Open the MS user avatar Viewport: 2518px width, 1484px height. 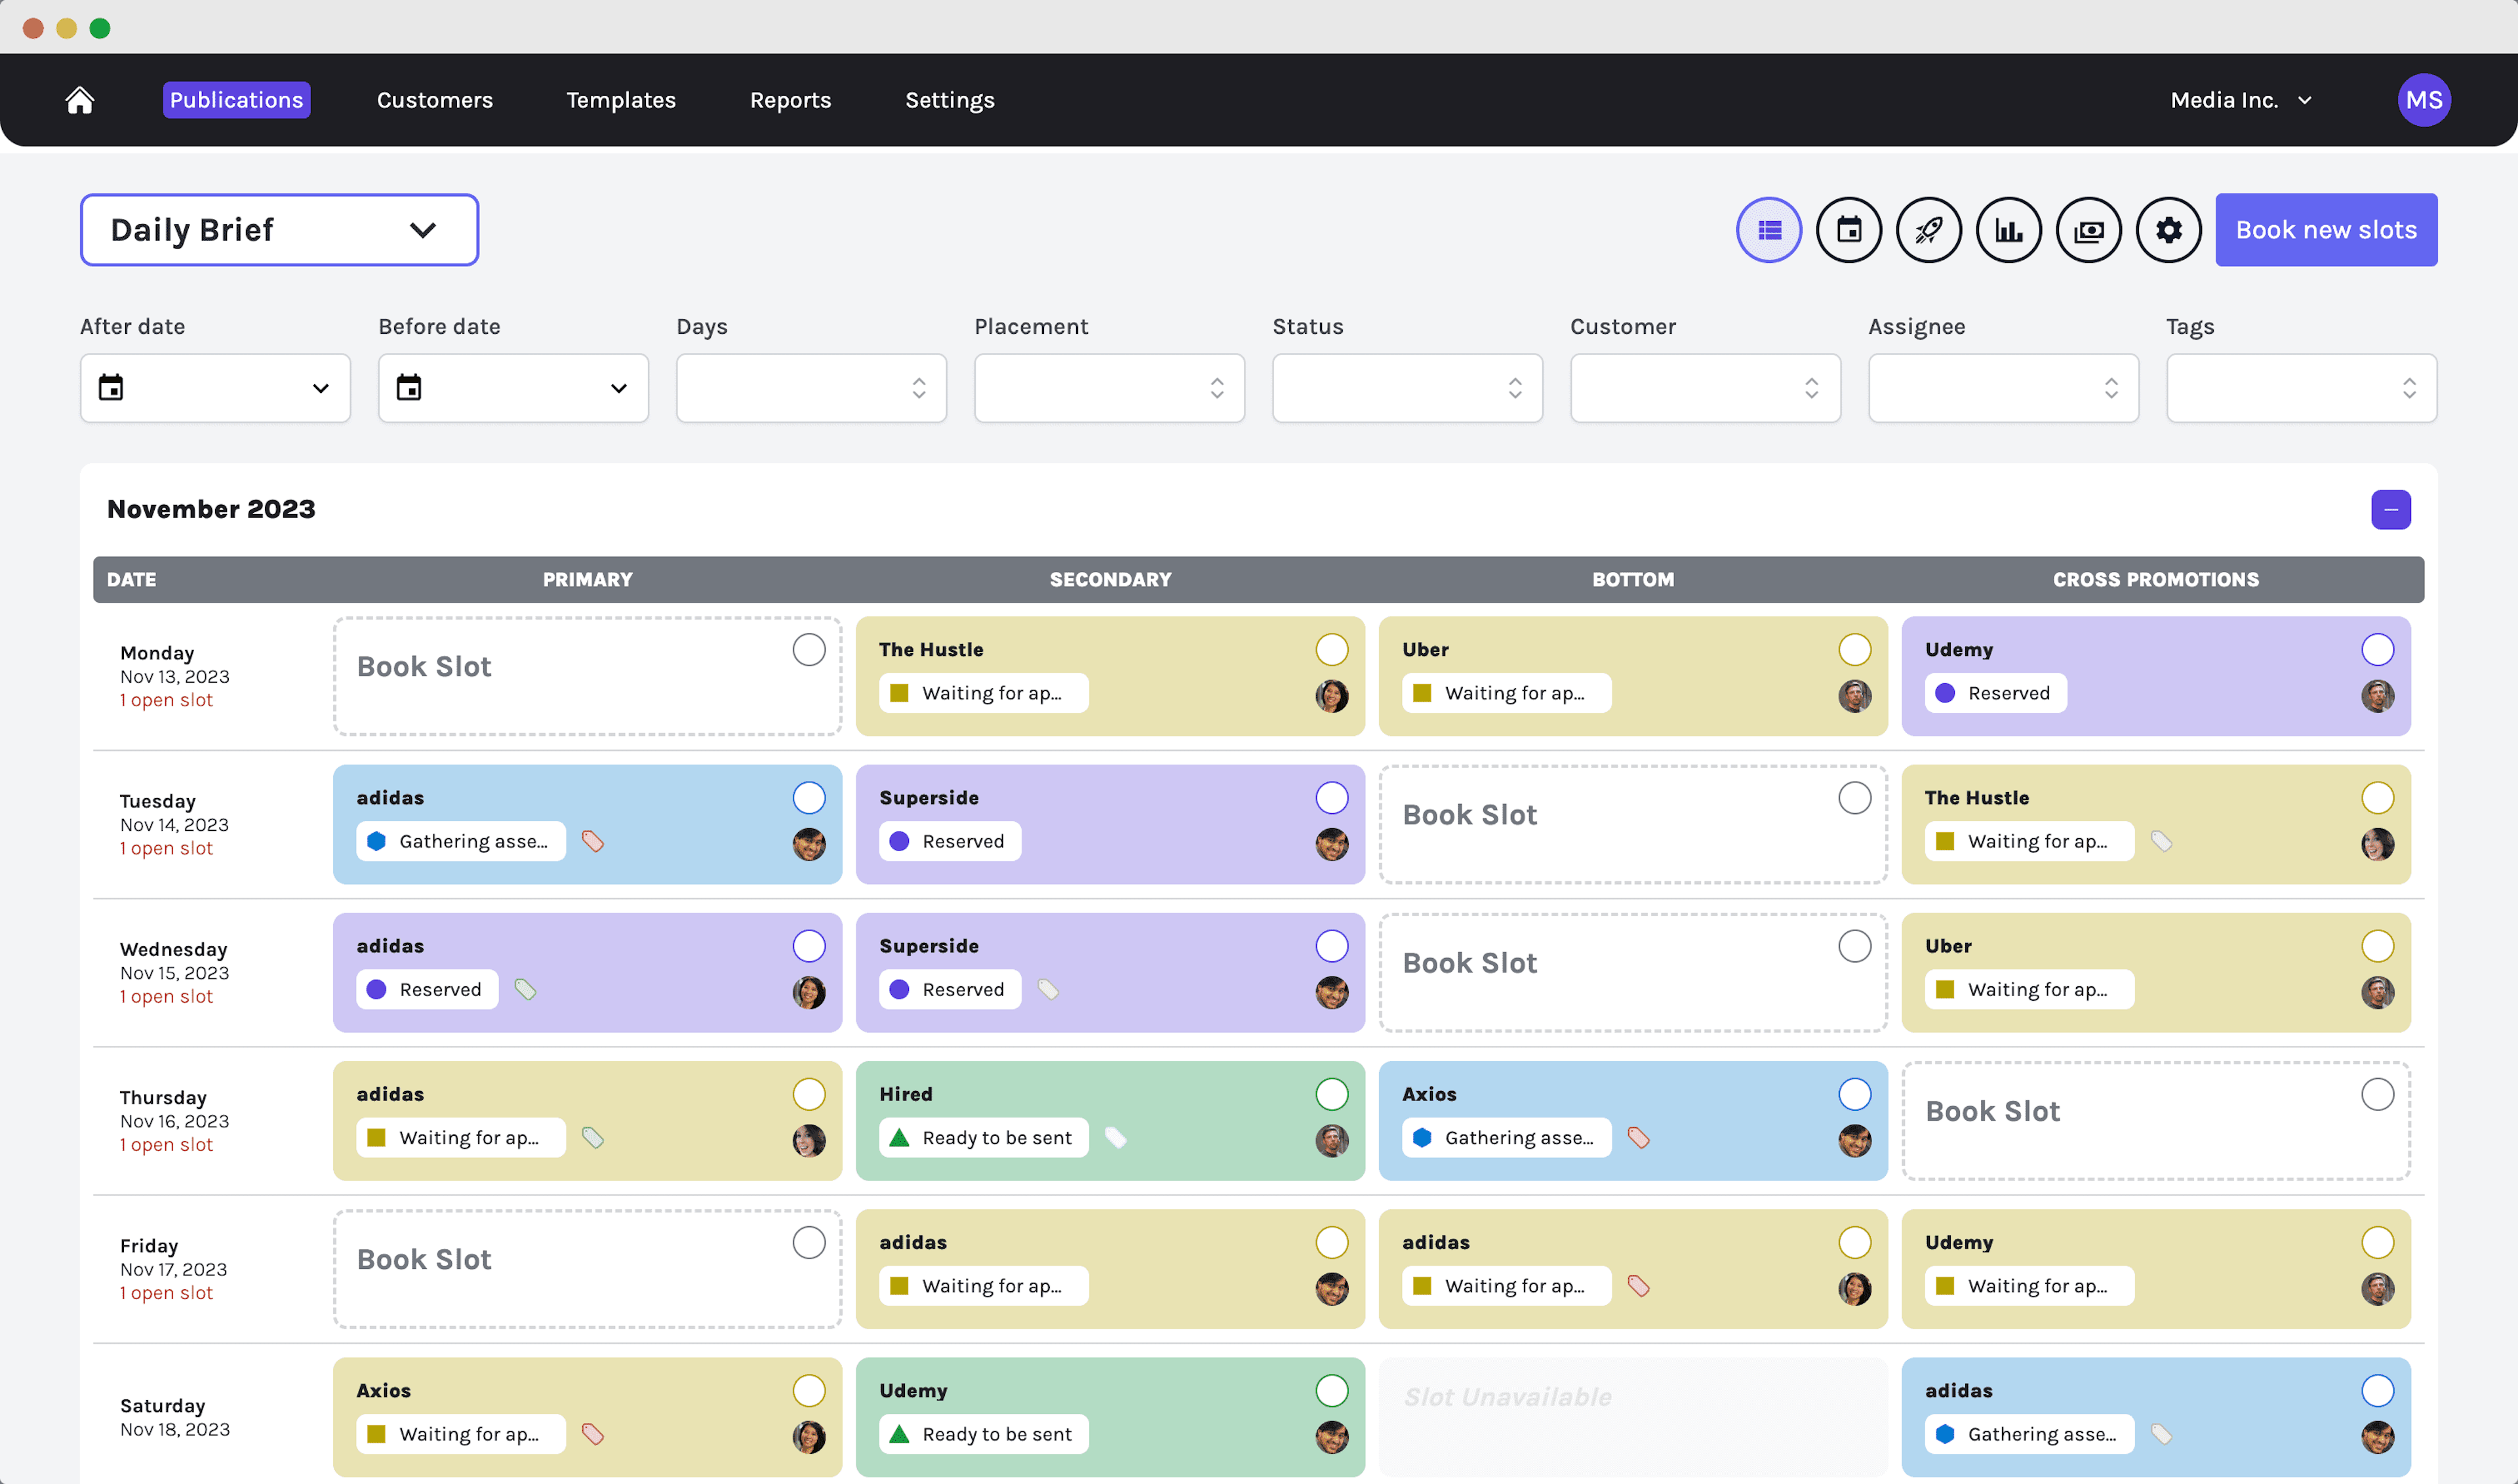pyautogui.click(x=2424, y=100)
